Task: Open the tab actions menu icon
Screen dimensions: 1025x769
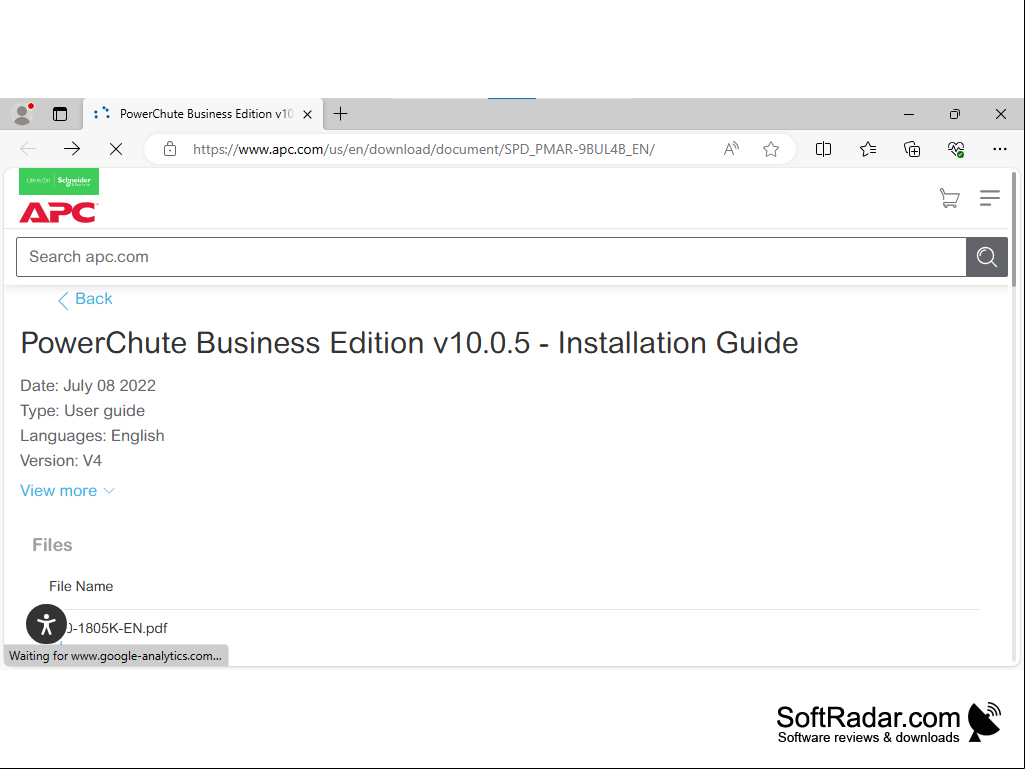Action: [60, 114]
